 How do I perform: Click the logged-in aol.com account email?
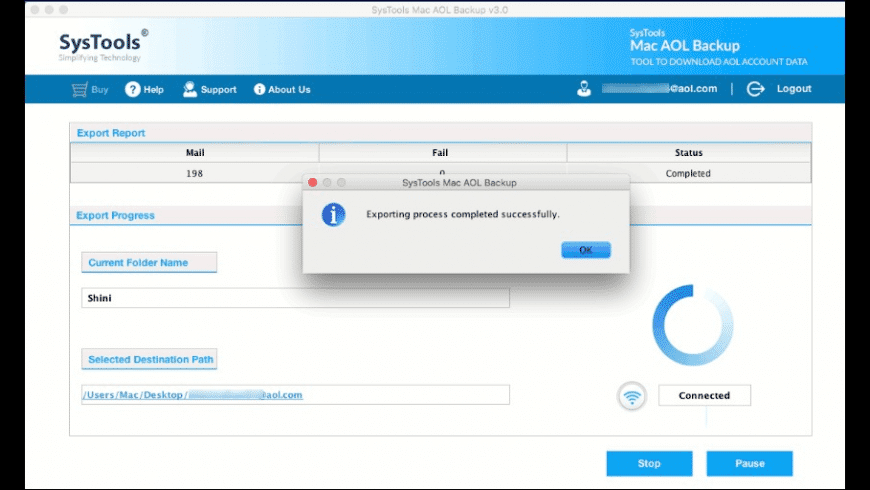[x=659, y=89]
